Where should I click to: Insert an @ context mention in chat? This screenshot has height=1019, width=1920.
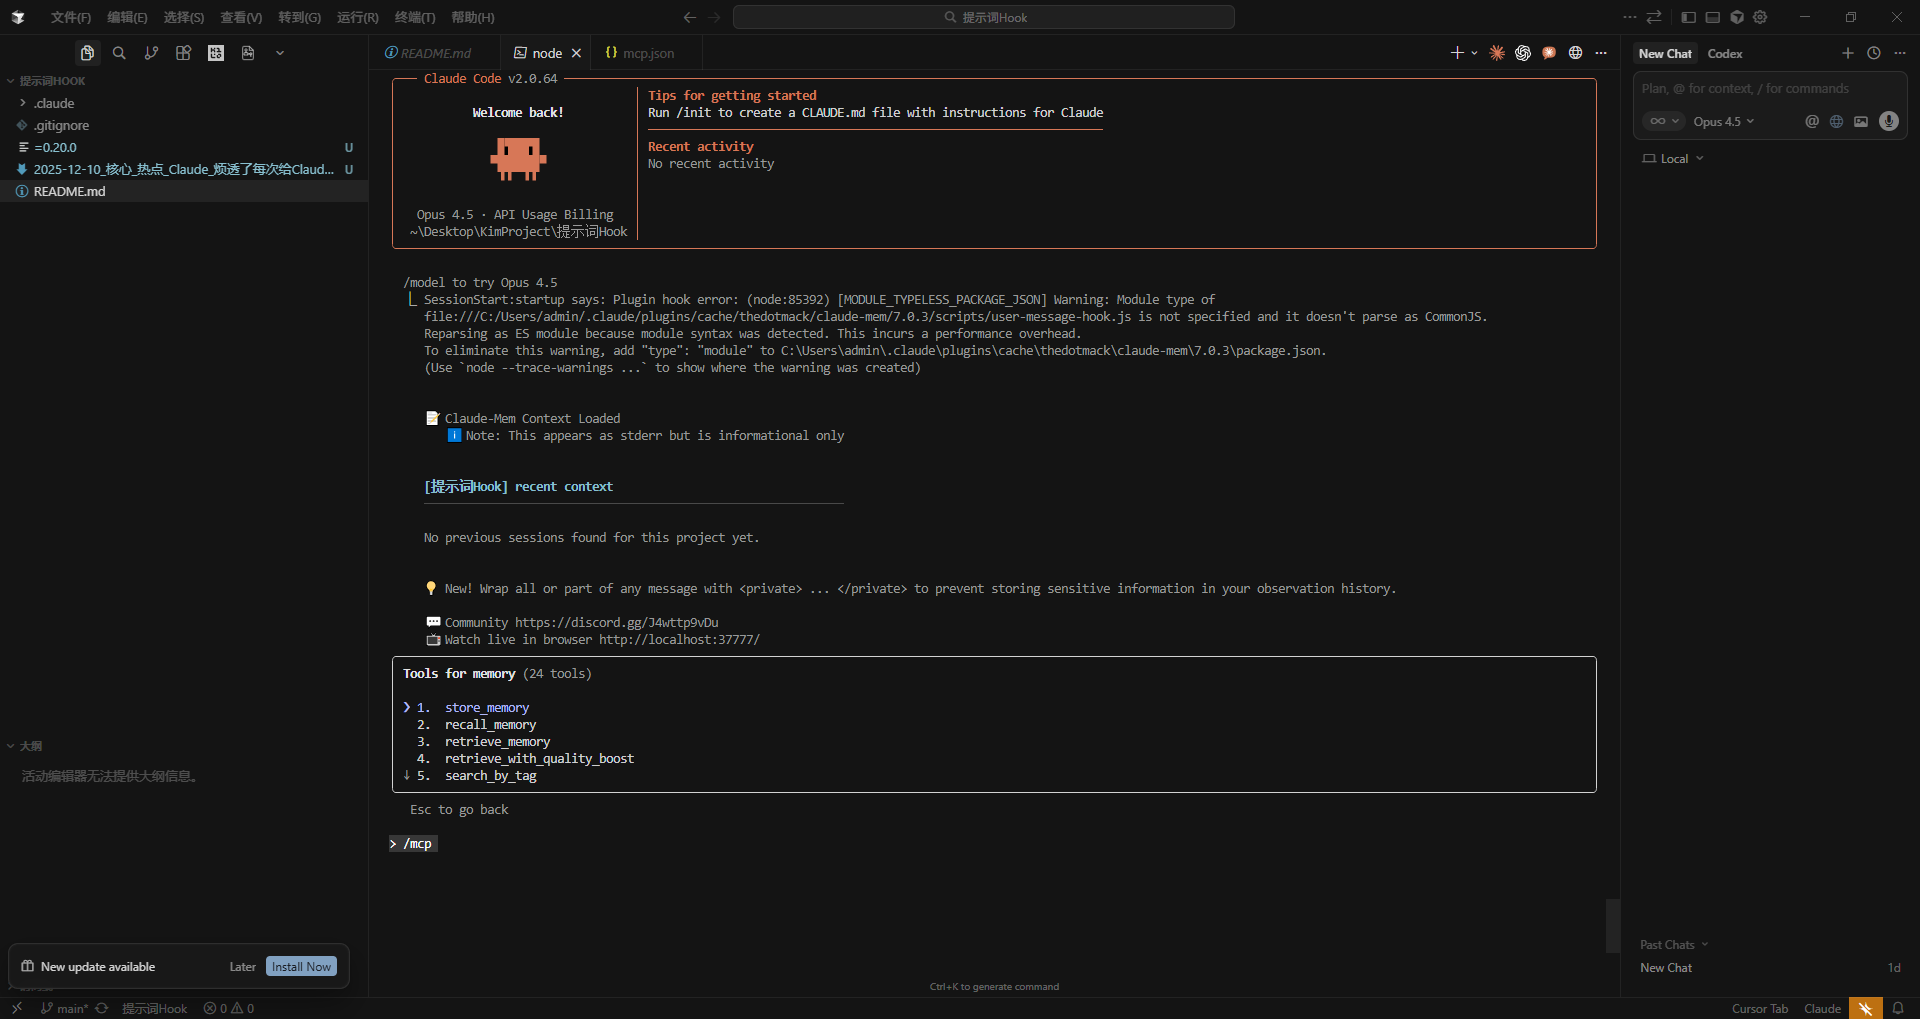1812,121
